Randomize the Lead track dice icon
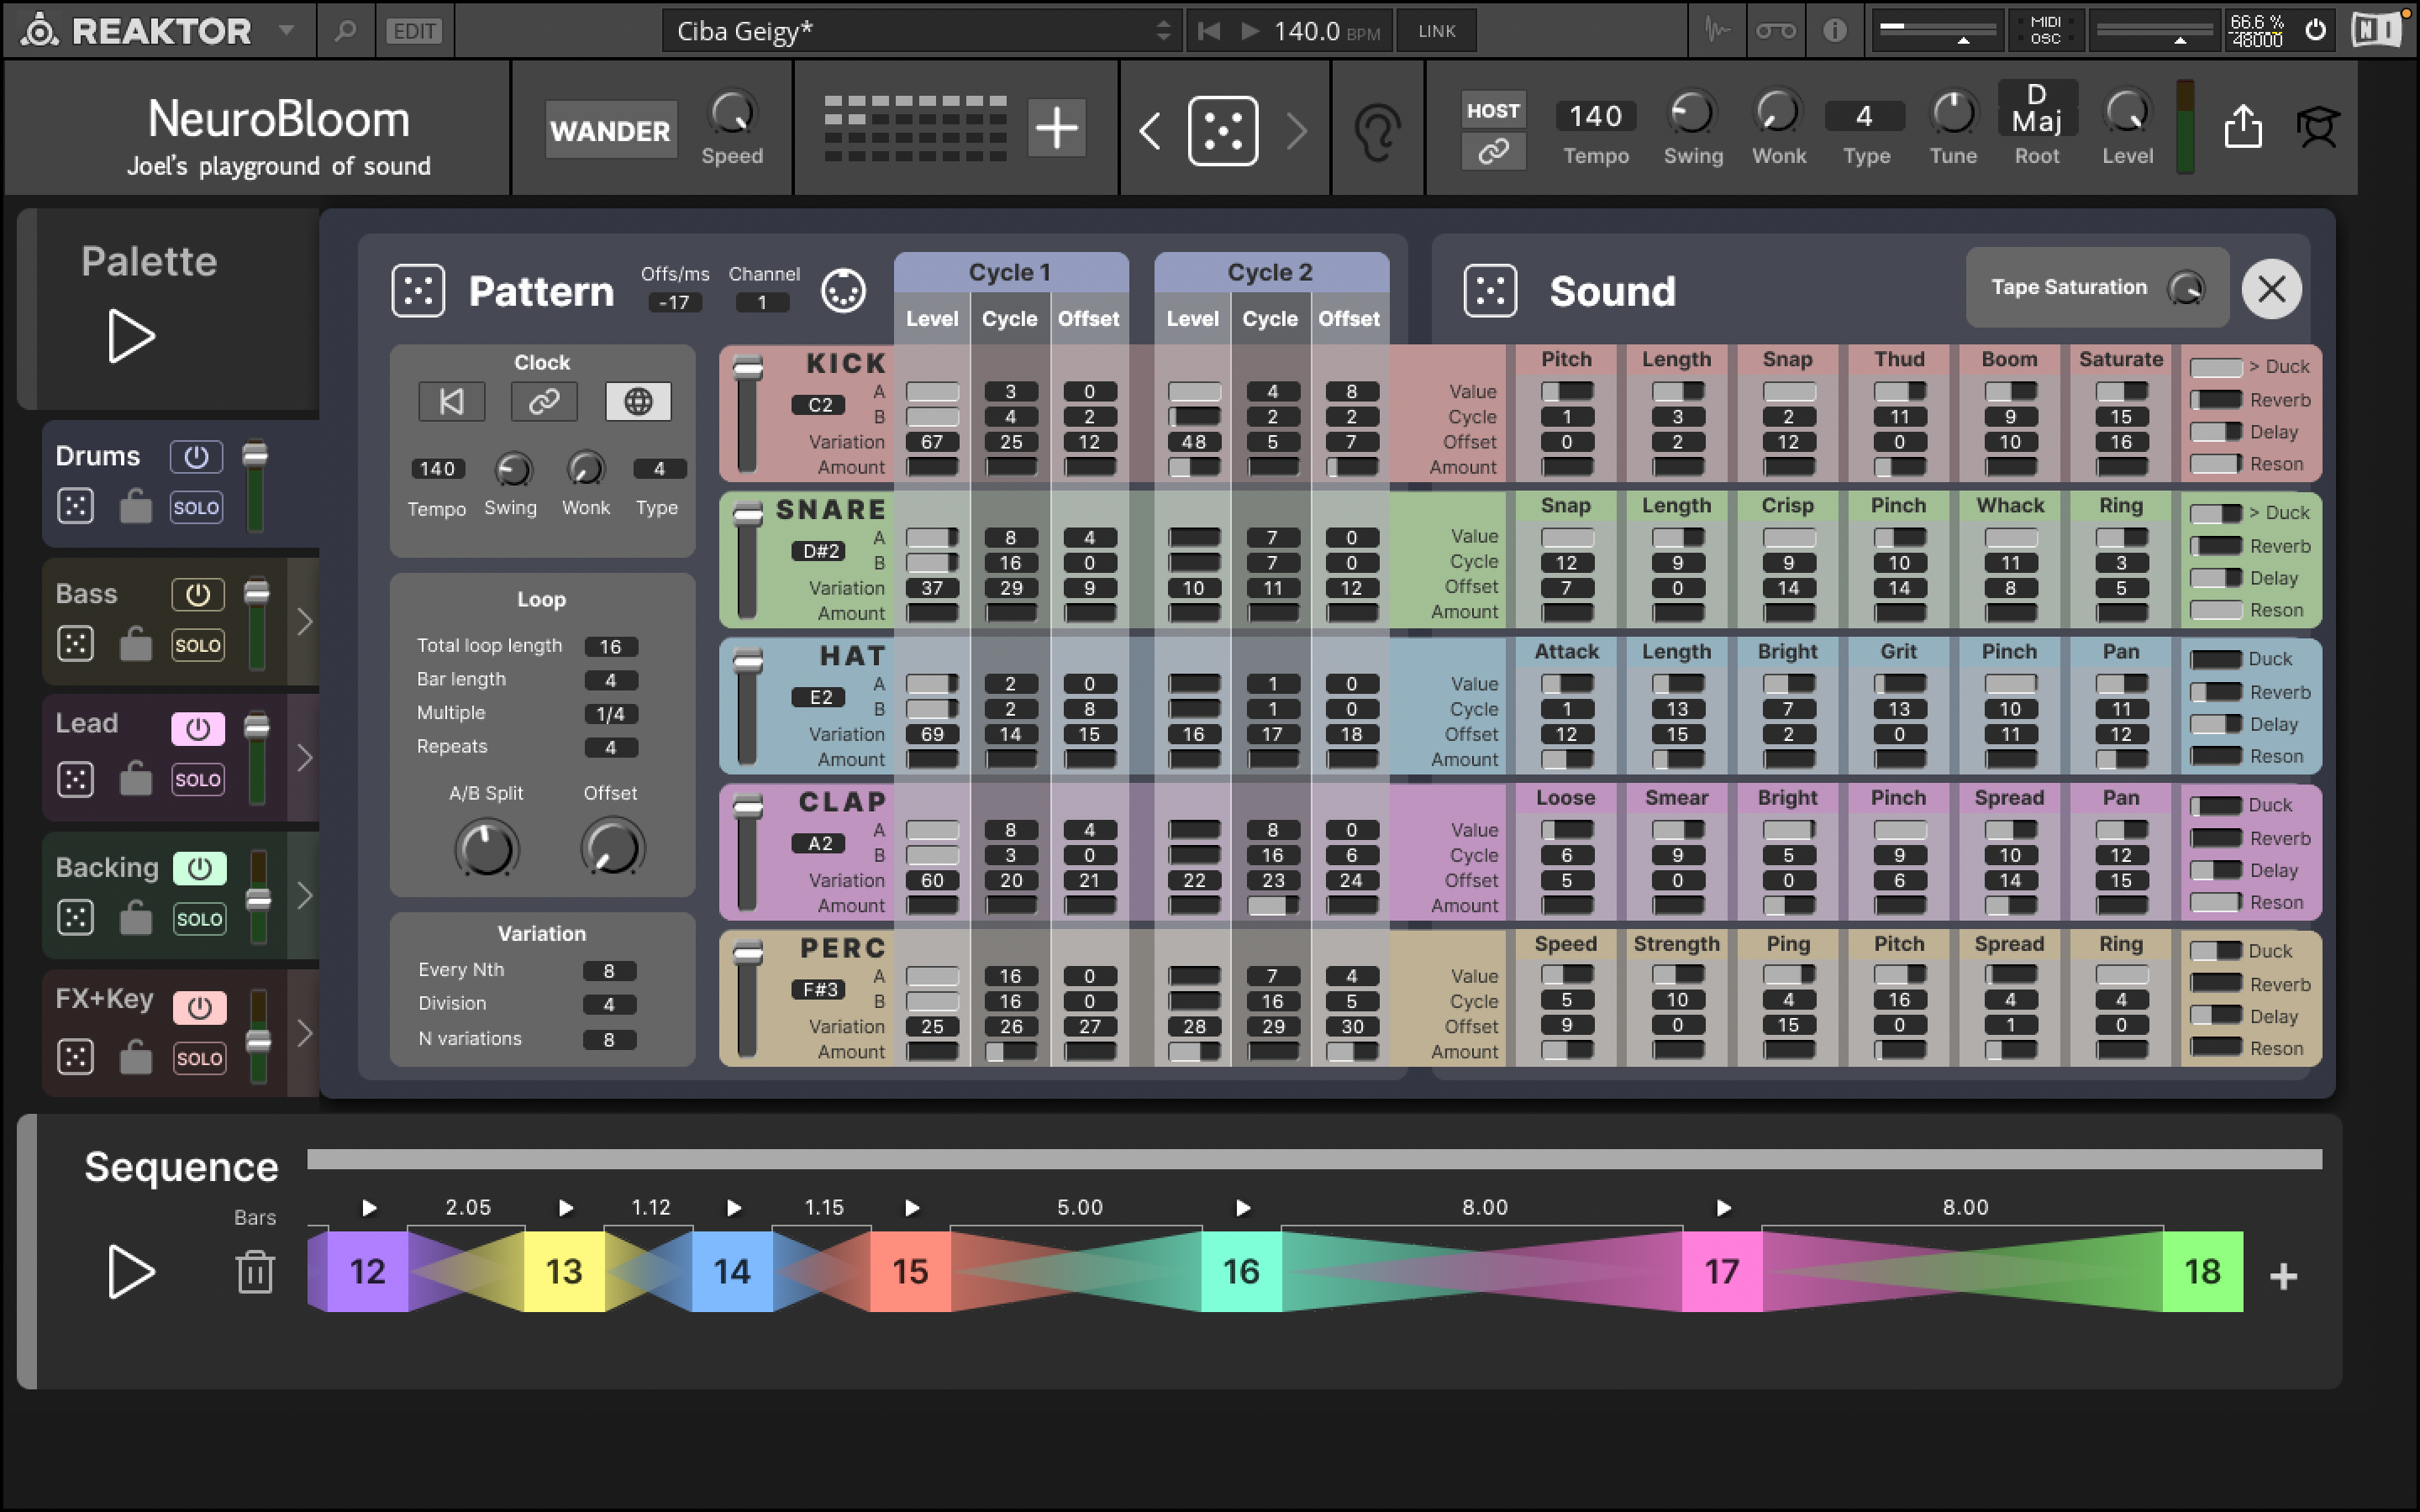The height and width of the screenshot is (1512, 2420). pyautogui.click(x=76, y=779)
